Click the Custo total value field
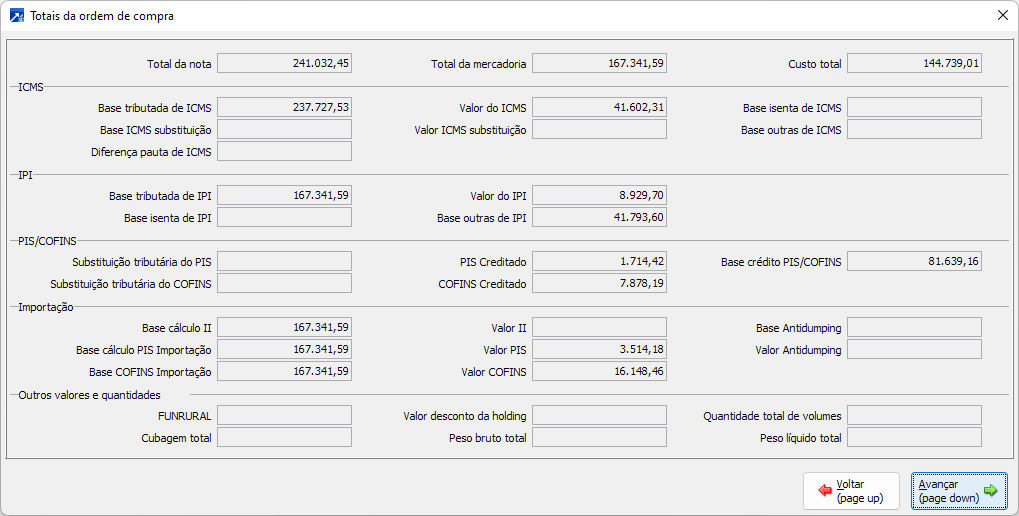 tap(914, 63)
